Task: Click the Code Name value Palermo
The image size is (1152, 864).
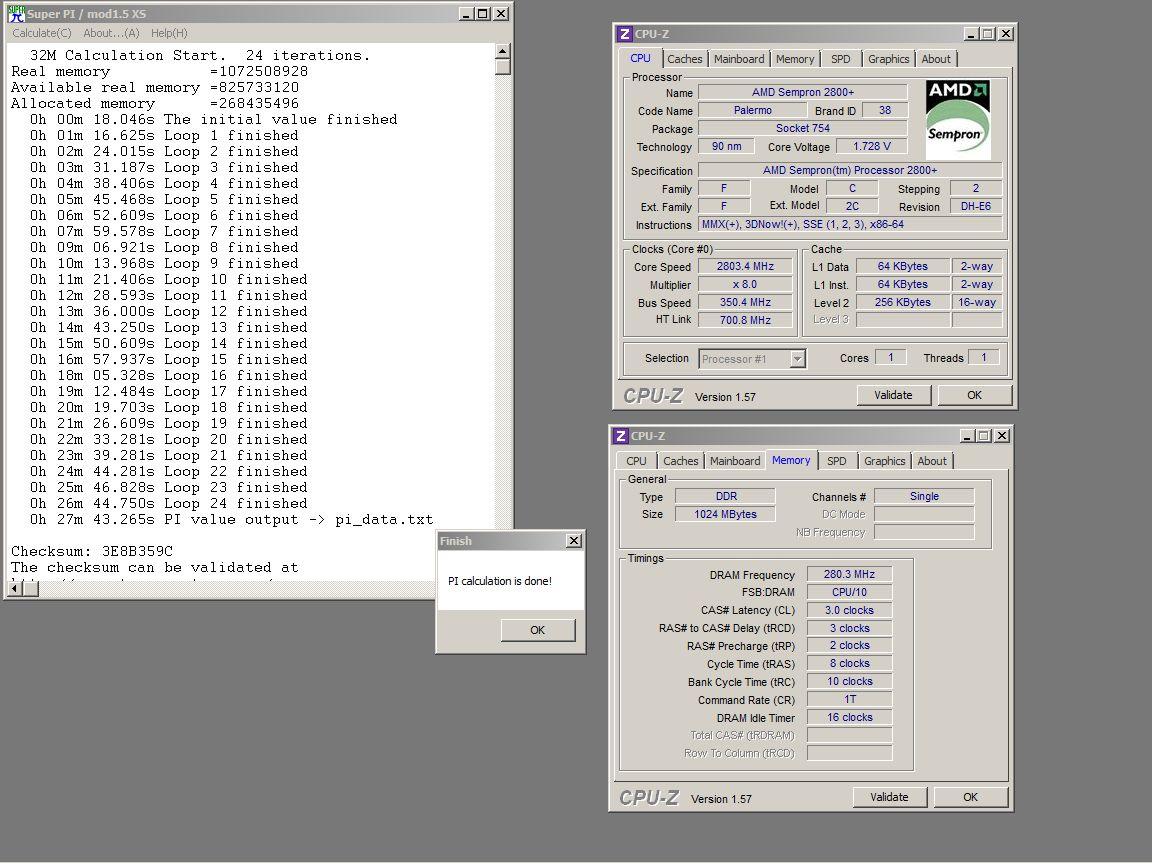Action: point(752,110)
